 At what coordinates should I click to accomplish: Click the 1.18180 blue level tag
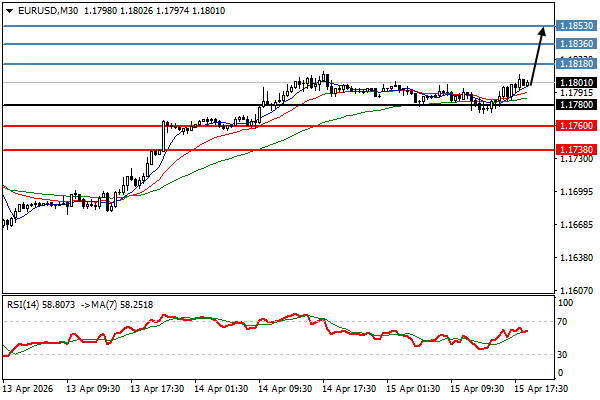coord(578,64)
